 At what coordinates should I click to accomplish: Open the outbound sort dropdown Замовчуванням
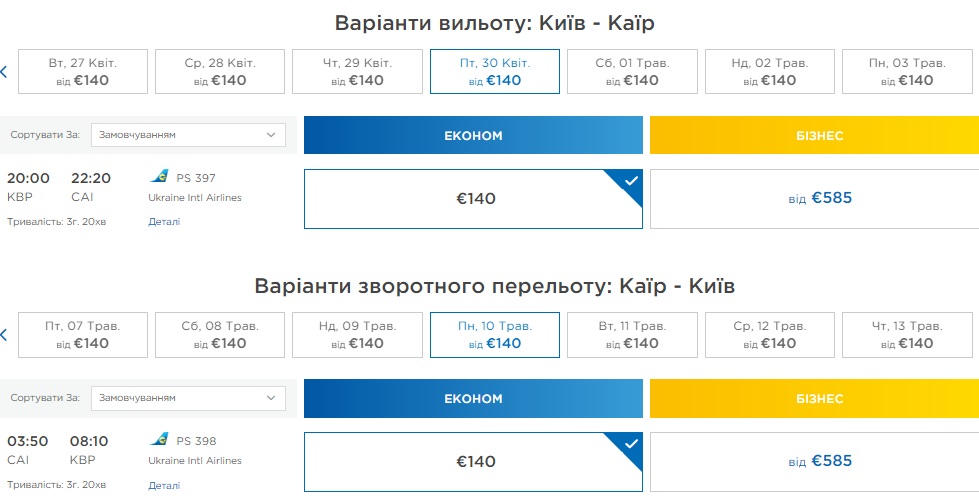(188, 135)
